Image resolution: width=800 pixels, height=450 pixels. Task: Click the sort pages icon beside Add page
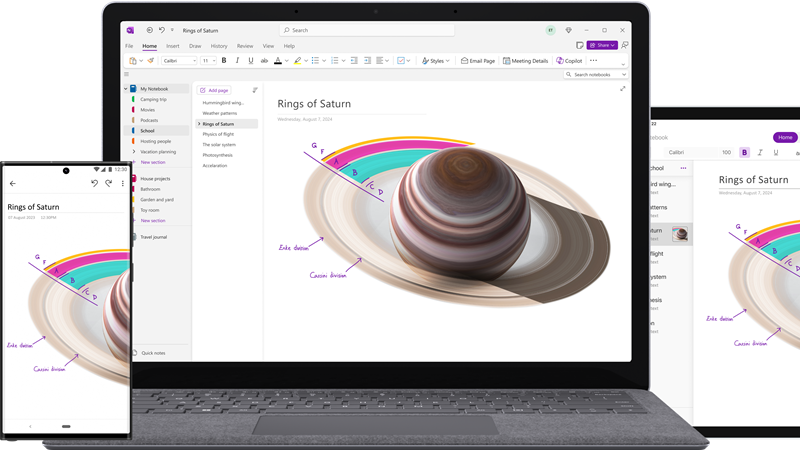(254, 90)
